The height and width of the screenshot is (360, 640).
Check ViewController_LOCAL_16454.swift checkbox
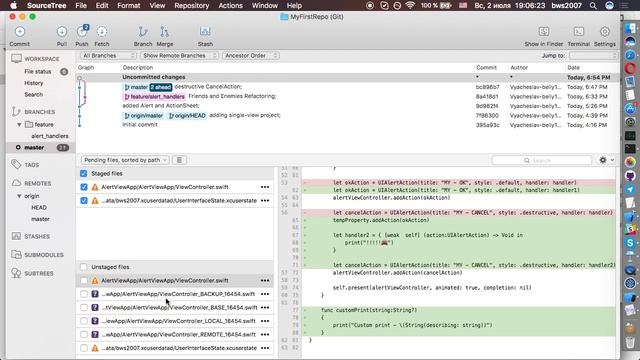point(84,321)
